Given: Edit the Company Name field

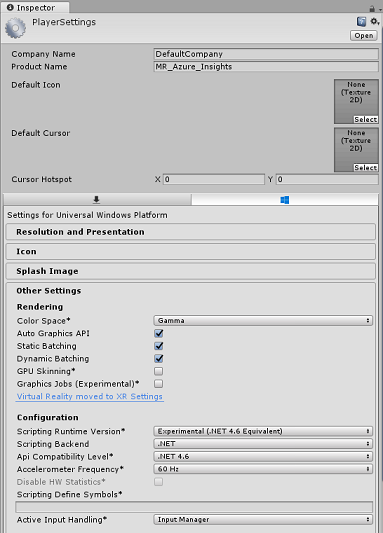Looking at the screenshot, I should 266,54.
